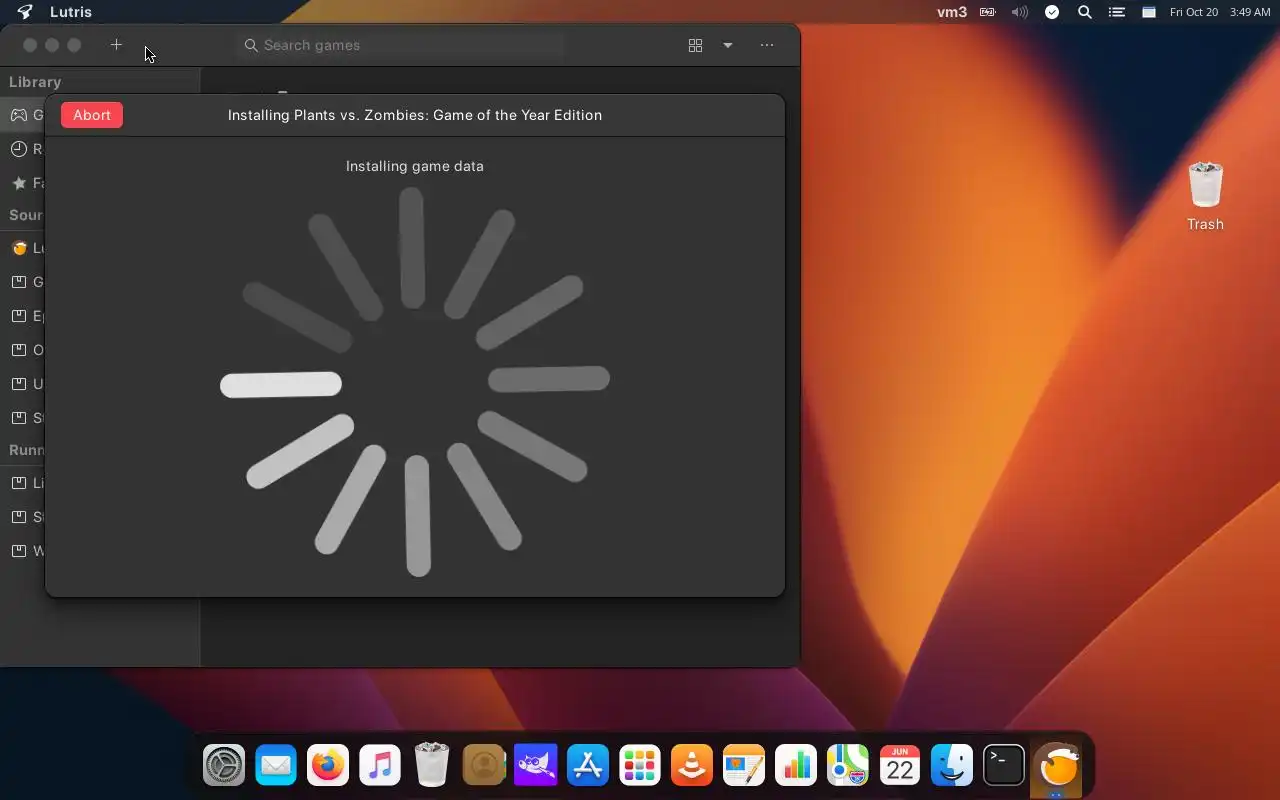The width and height of the screenshot is (1280, 800).
Task: Click the checkmark status icon in menu bar
Action: pos(1052,12)
